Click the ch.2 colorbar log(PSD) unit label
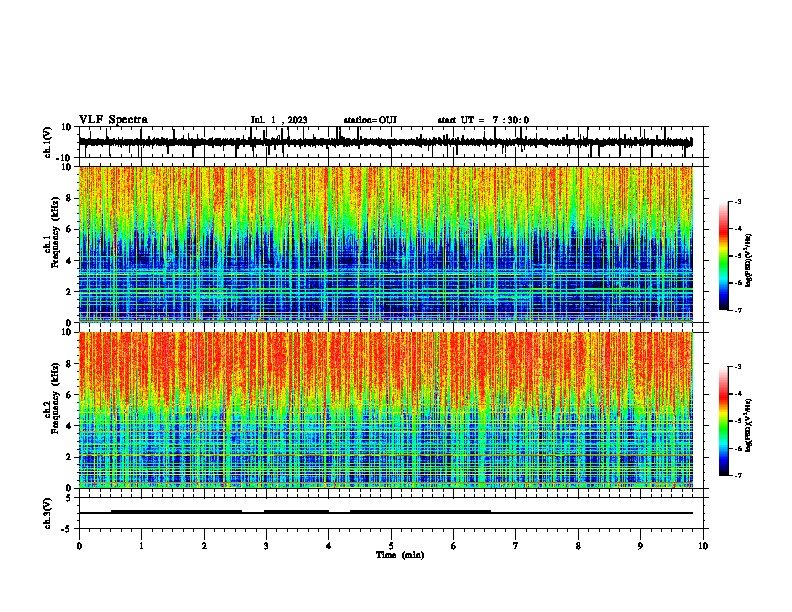Screen dimensions: 792x612 click(748, 426)
